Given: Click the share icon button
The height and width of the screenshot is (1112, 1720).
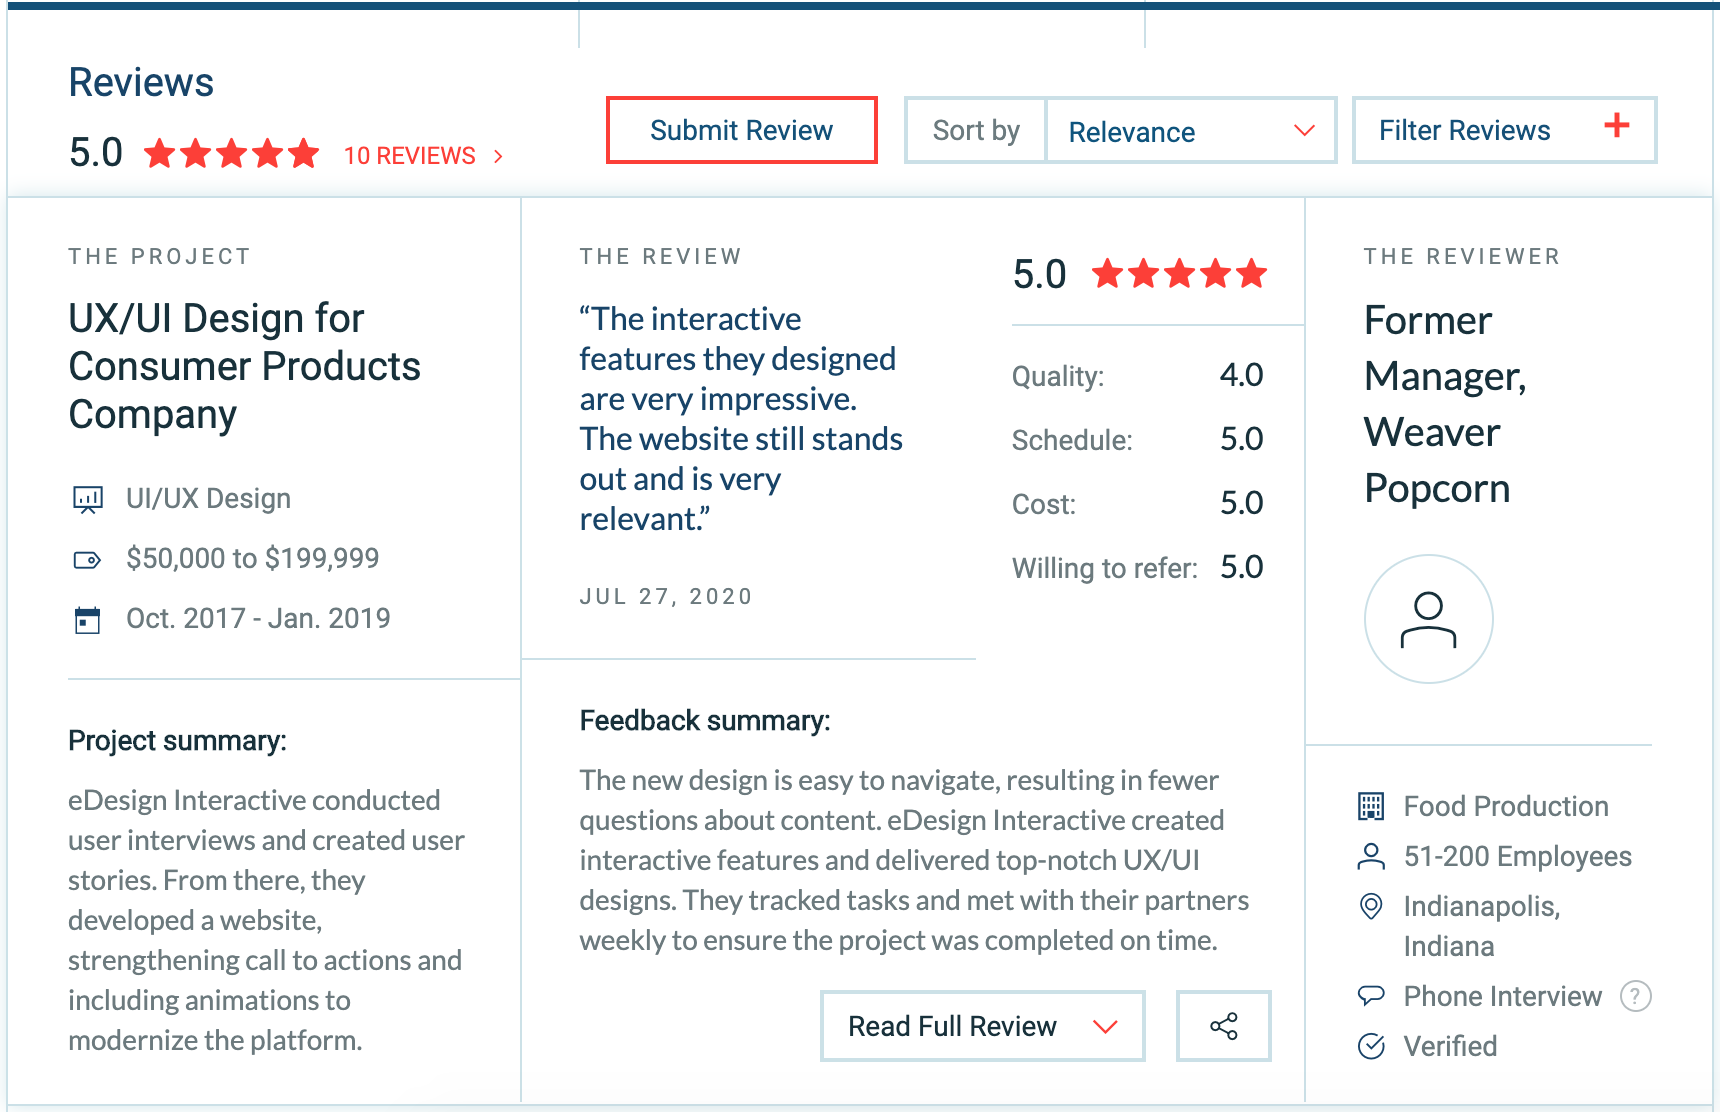Looking at the screenshot, I should point(1223,1026).
